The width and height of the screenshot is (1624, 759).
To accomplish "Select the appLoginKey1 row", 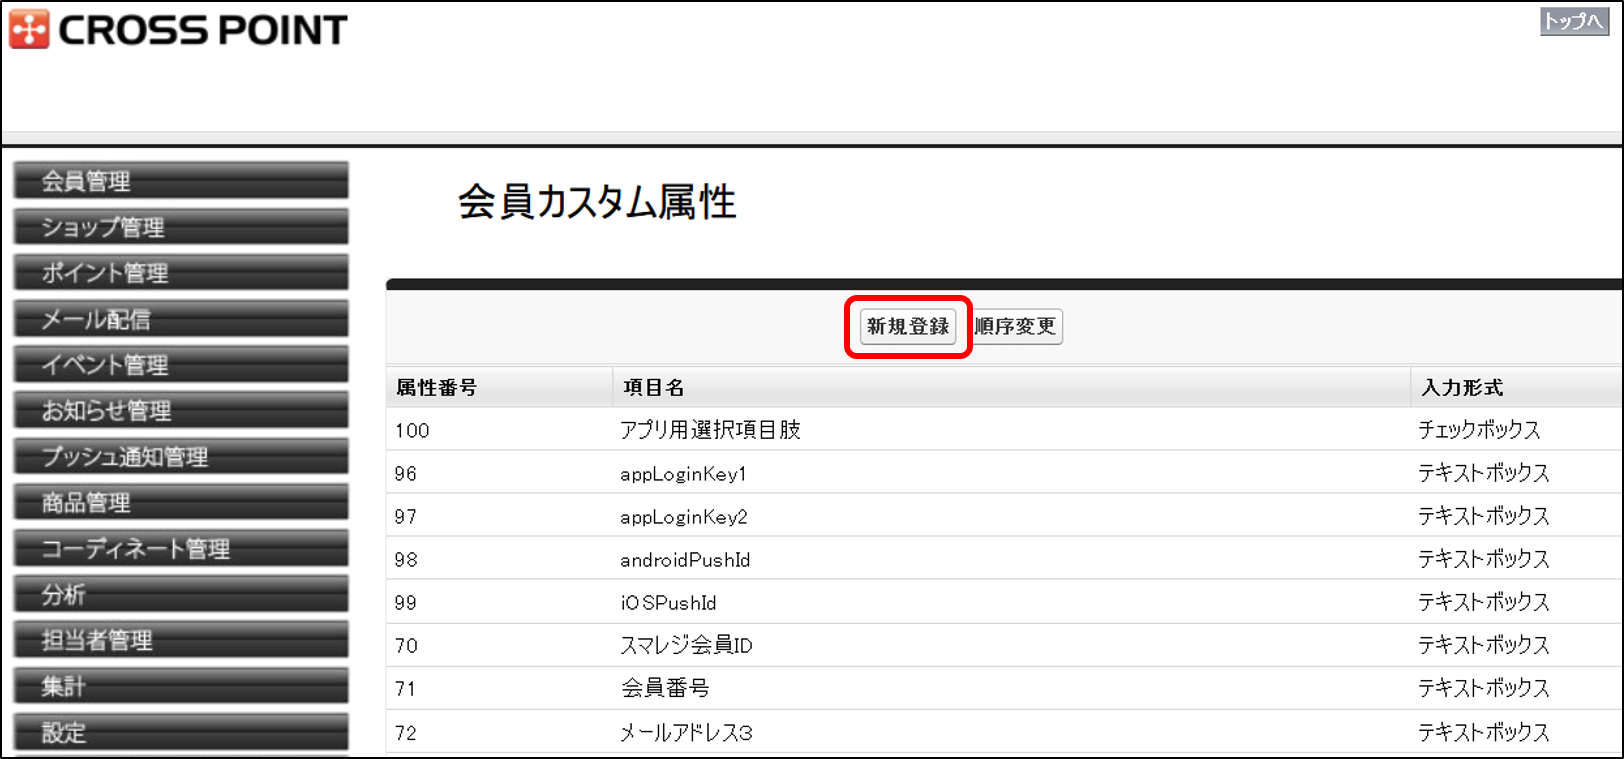I will click(683, 474).
